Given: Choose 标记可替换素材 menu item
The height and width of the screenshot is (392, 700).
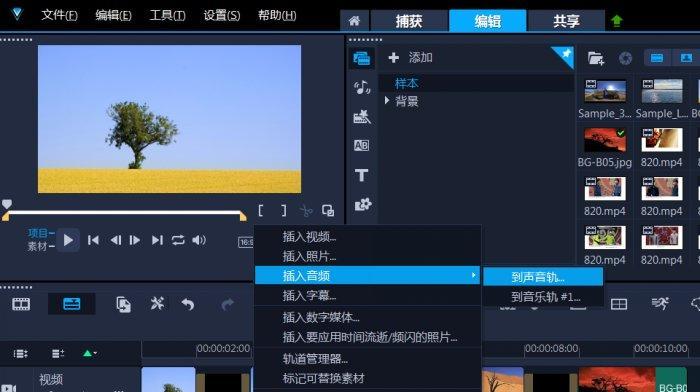Looking at the screenshot, I should point(367,379).
